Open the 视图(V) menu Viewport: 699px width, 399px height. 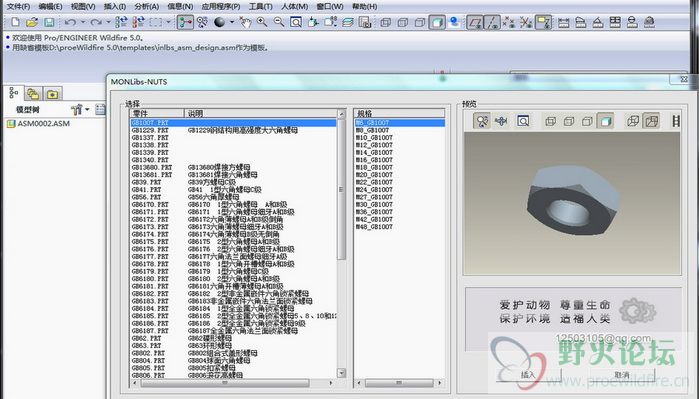83,6
